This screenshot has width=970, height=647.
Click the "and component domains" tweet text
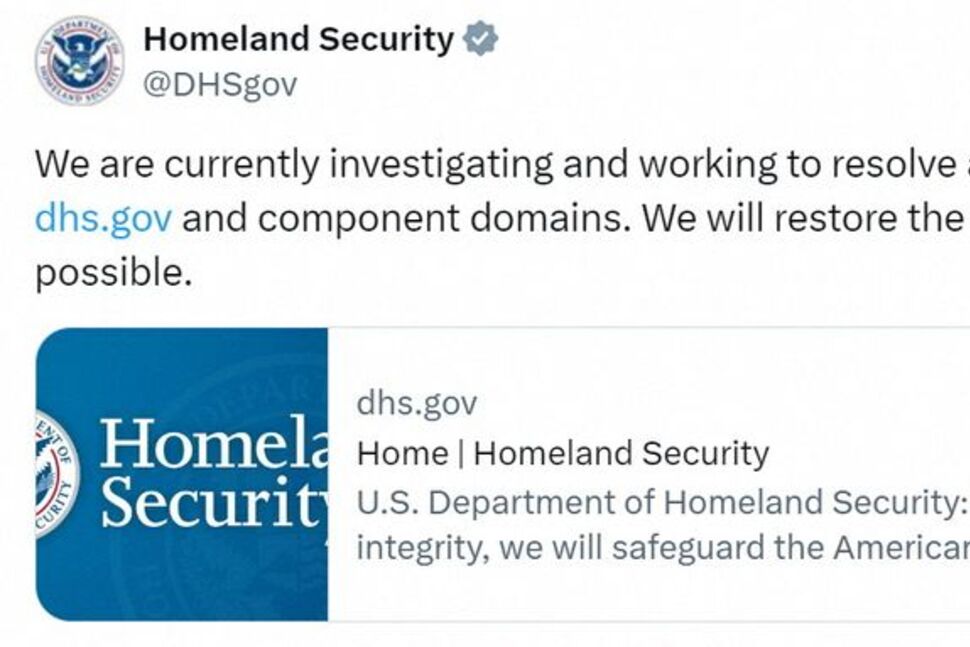405,218
